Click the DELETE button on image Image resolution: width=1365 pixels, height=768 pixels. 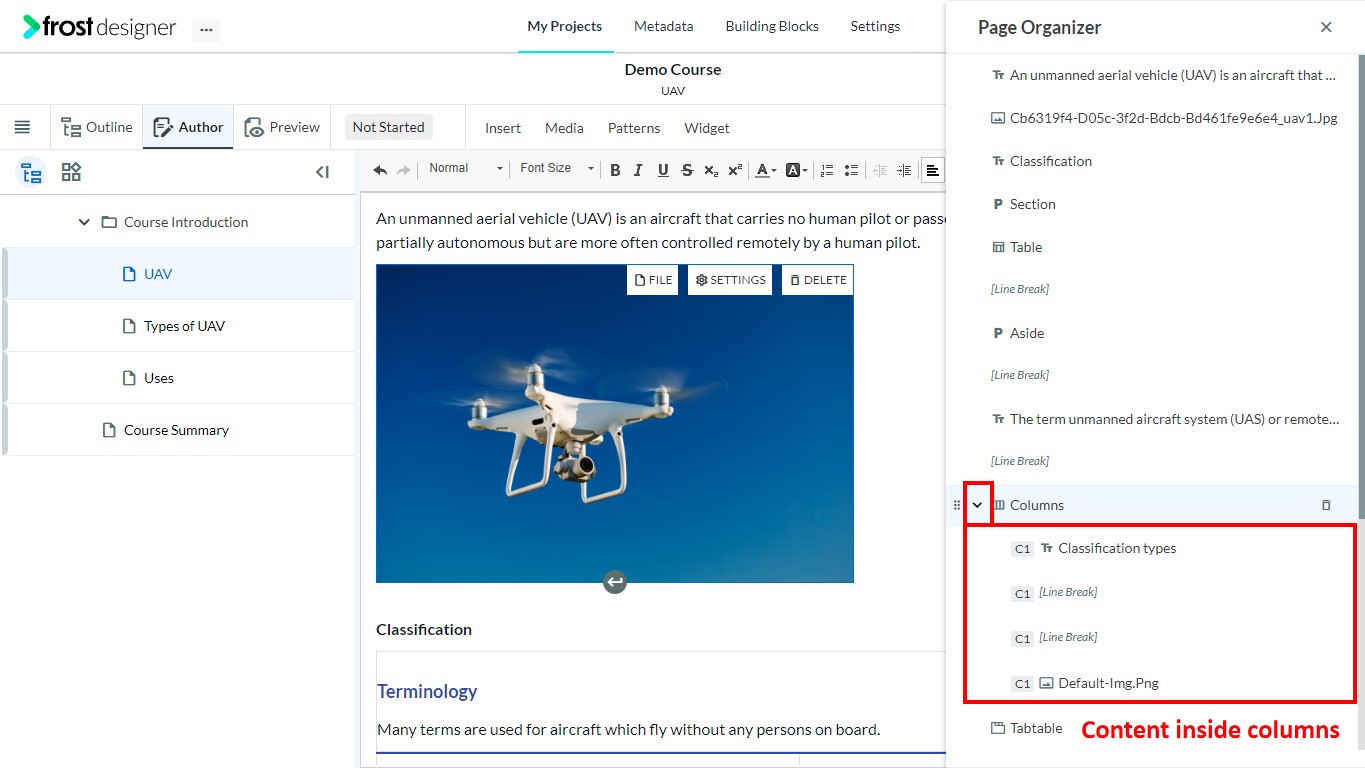[818, 280]
